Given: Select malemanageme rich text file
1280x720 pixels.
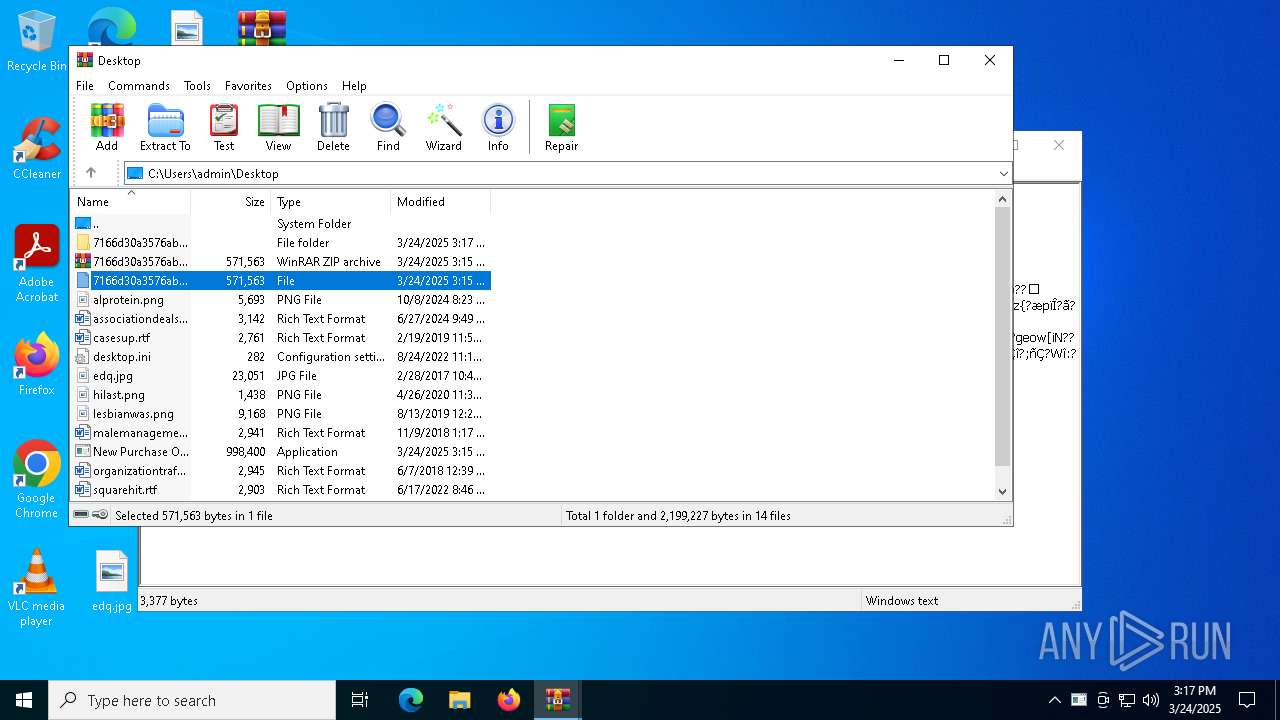Looking at the screenshot, I should (x=281, y=433).
